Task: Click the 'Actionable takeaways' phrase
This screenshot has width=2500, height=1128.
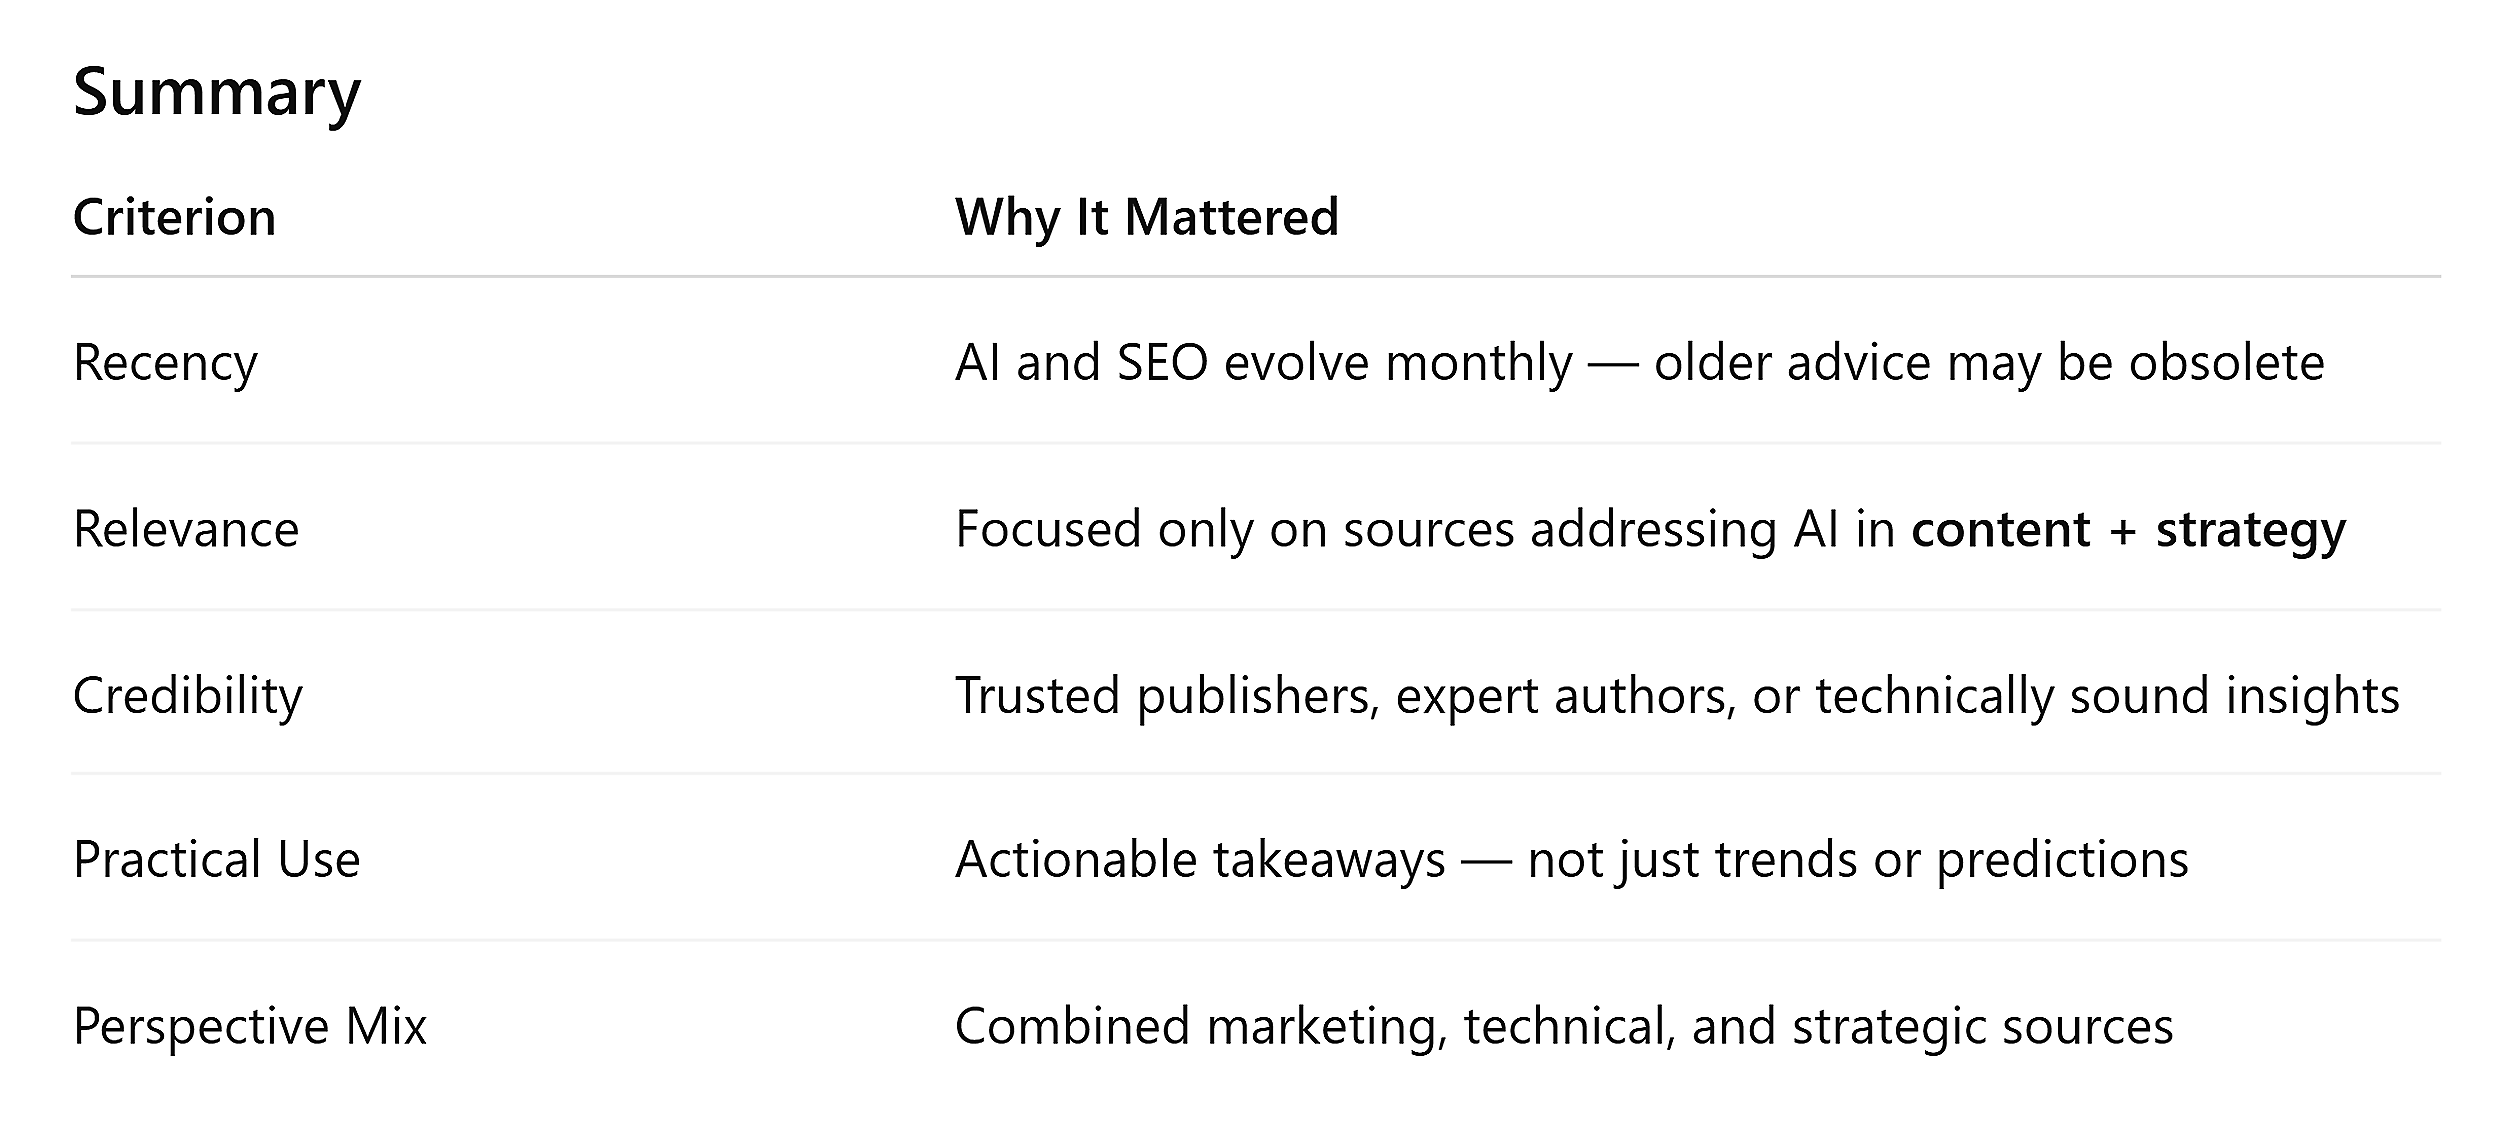Action: click(1200, 859)
